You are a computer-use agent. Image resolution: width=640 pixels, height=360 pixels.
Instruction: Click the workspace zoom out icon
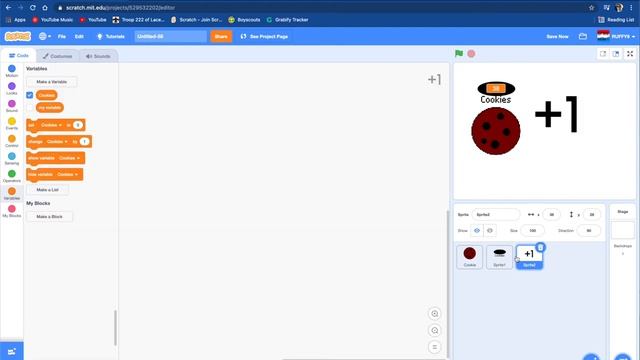435,331
